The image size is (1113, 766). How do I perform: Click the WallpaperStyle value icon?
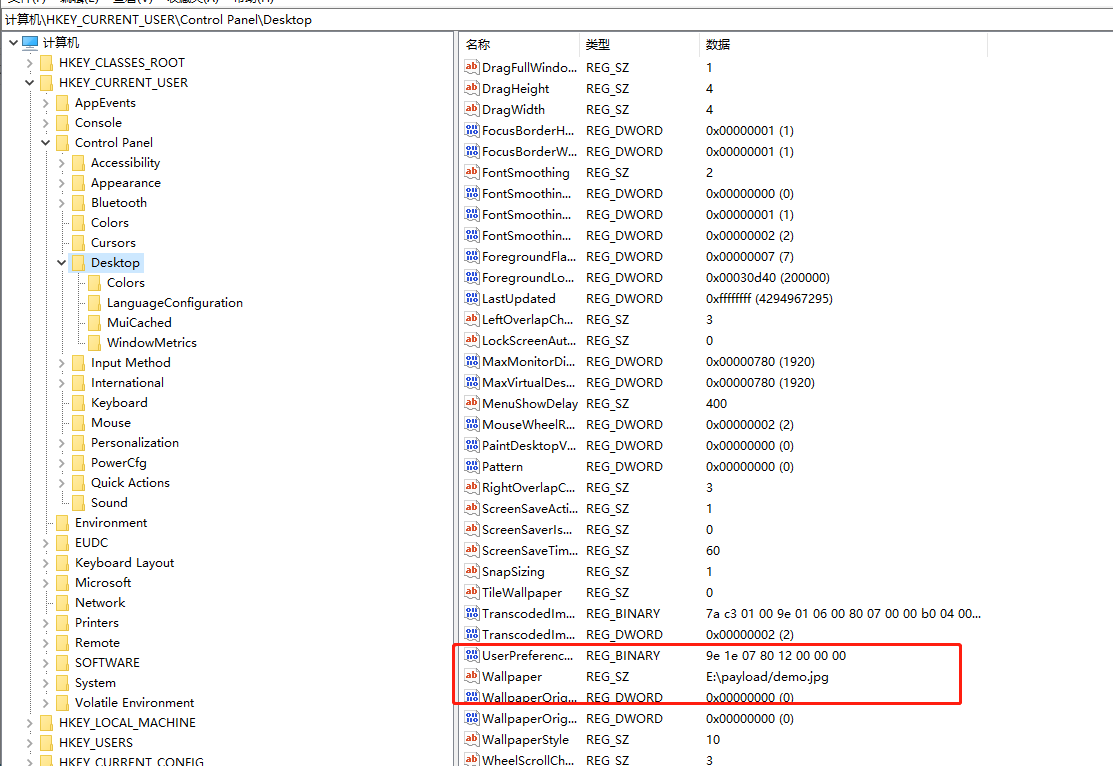click(471, 739)
